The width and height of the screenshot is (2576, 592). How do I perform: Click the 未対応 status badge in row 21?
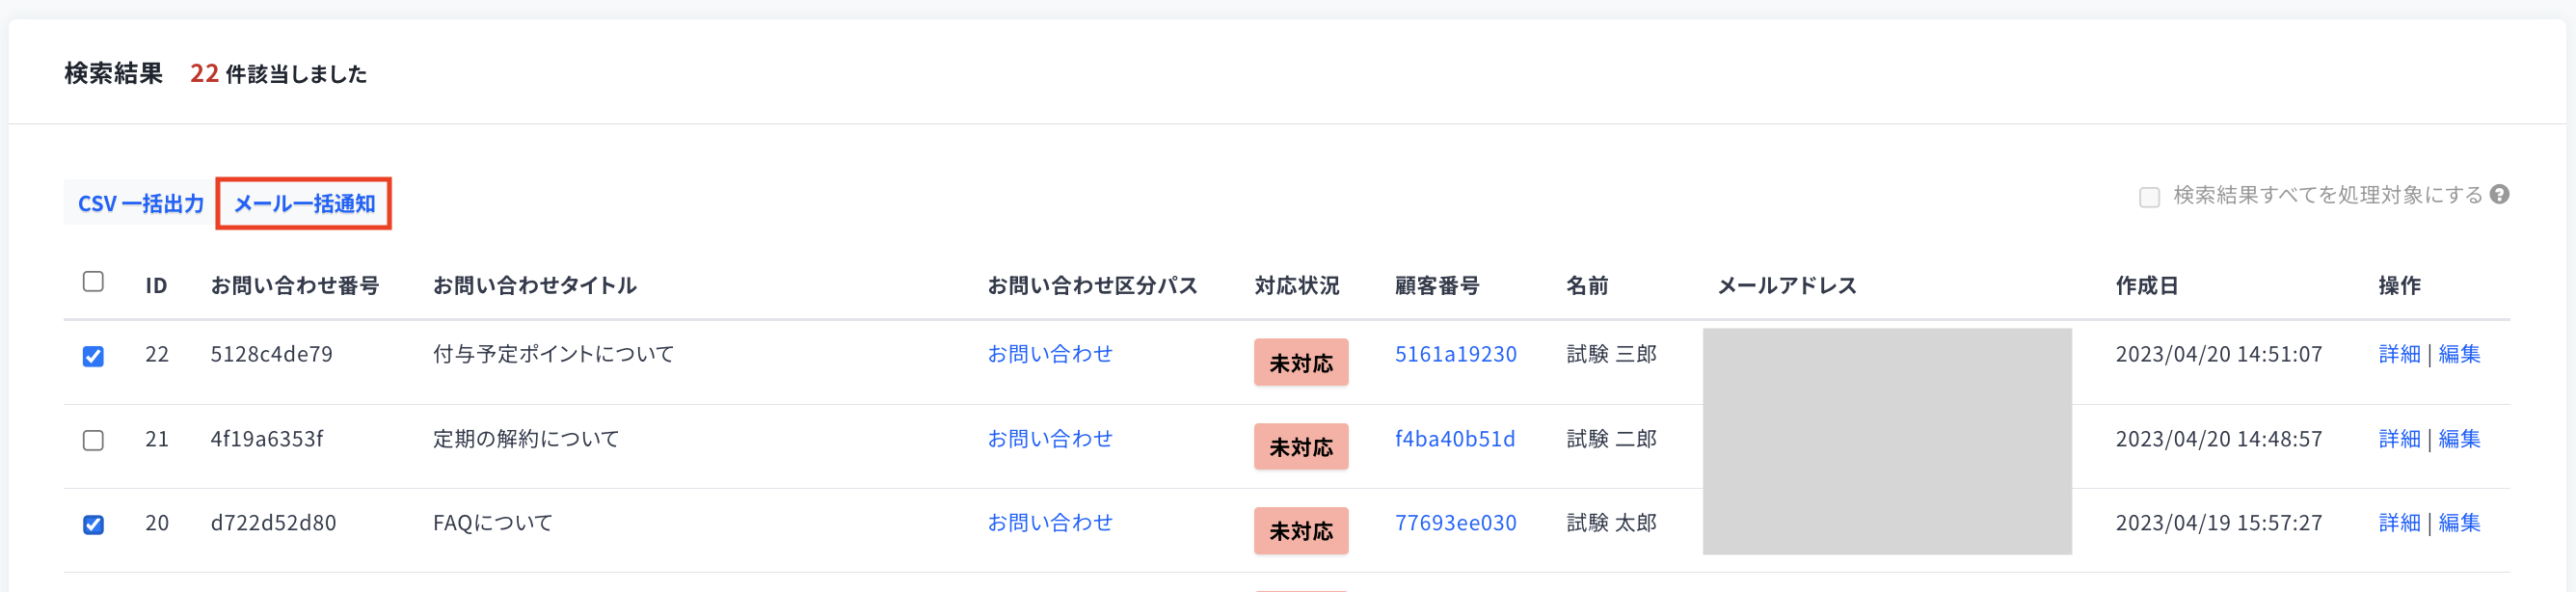click(x=1300, y=447)
